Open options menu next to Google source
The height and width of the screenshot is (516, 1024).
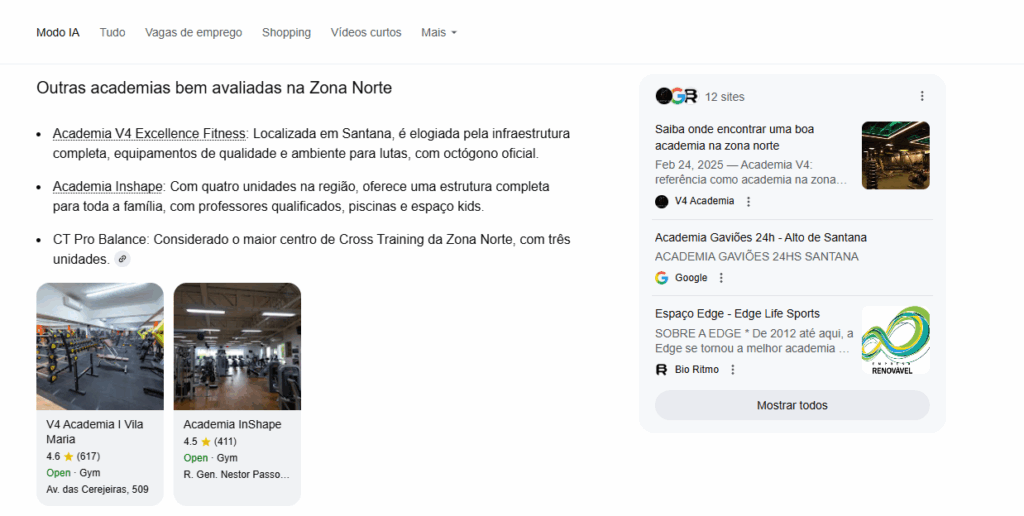click(x=721, y=278)
